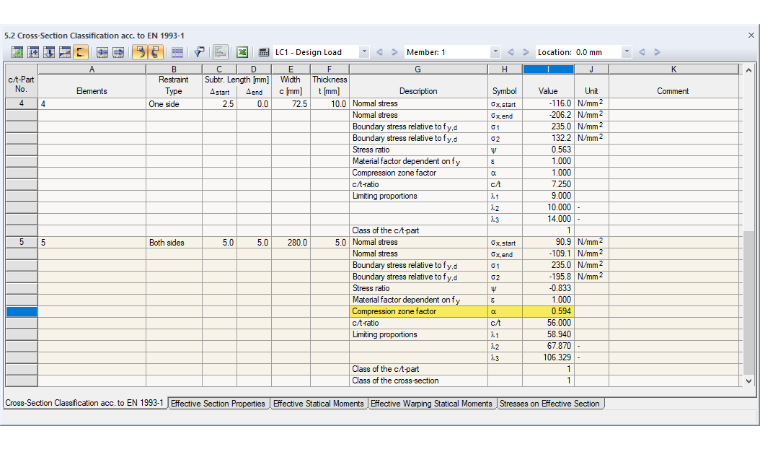Click the third toolbar icon with down arrow

tap(49, 52)
